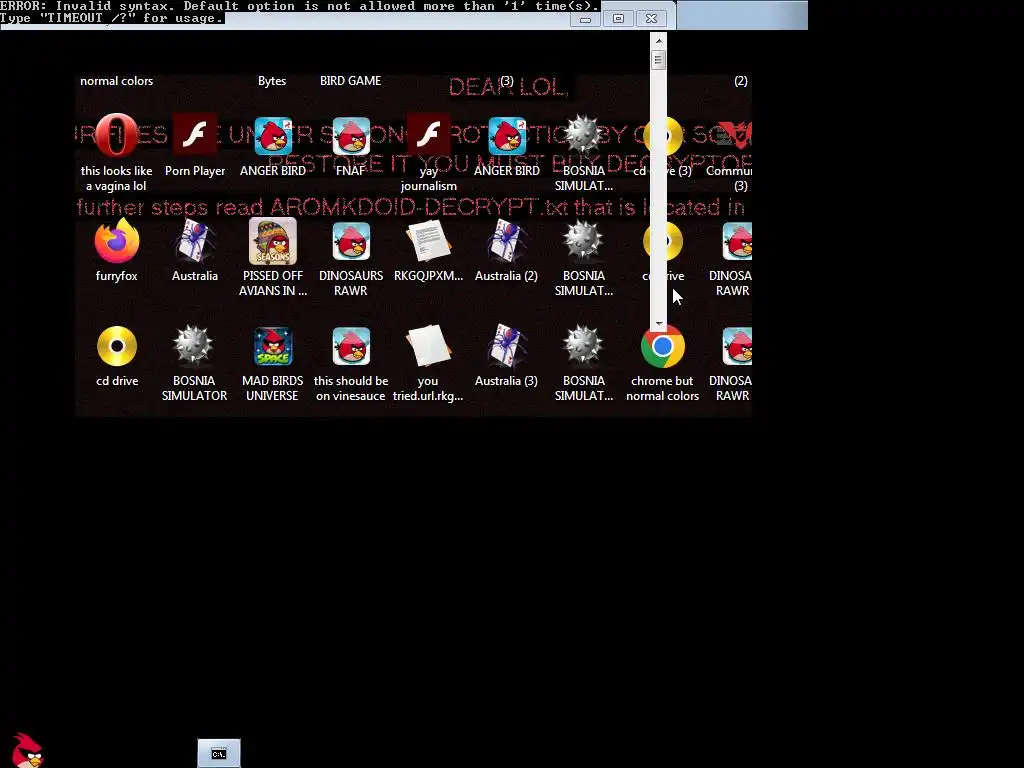Open the ANGER BIRD icon beside Porn Player
1024x768 pixels.
point(273,136)
